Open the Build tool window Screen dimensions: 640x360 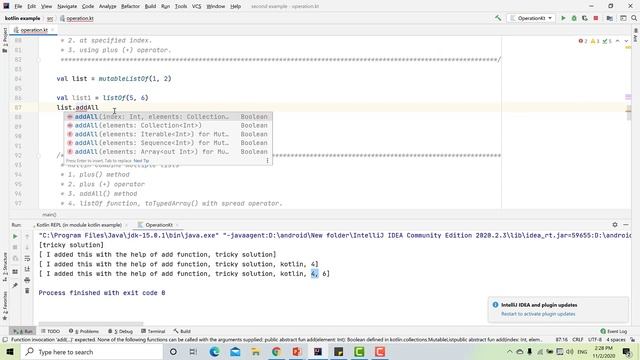[182, 331]
